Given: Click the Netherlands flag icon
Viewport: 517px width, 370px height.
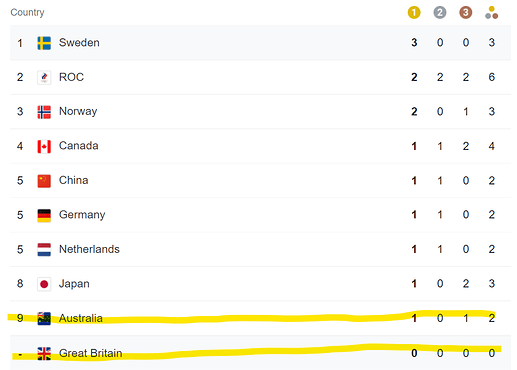Looking at the screenshot, I should coord(44,250).
